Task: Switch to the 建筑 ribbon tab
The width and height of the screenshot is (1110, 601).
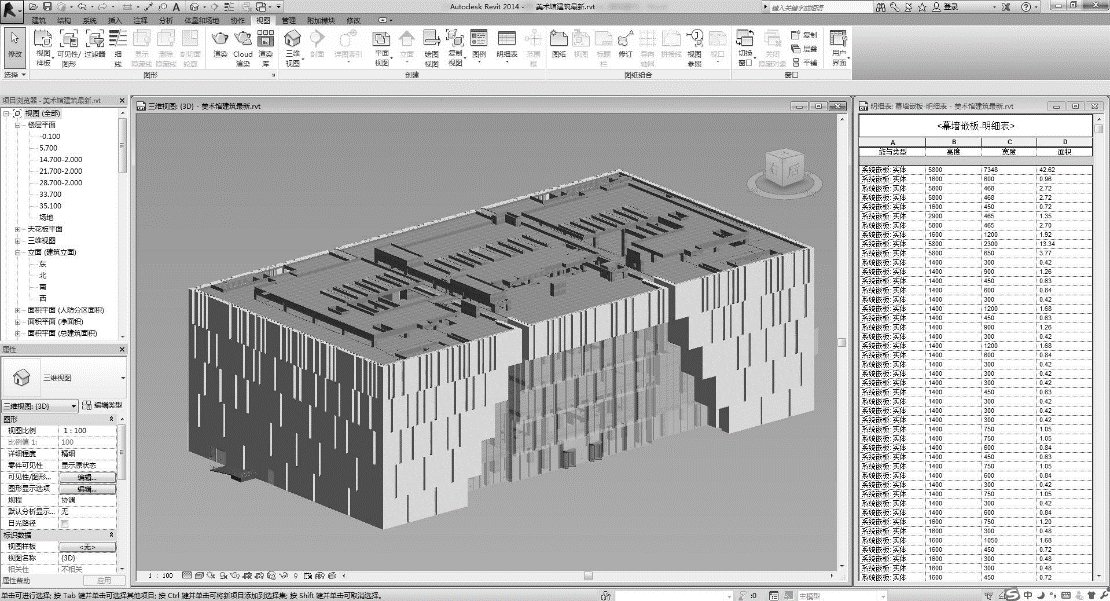Action: point(39,21)
